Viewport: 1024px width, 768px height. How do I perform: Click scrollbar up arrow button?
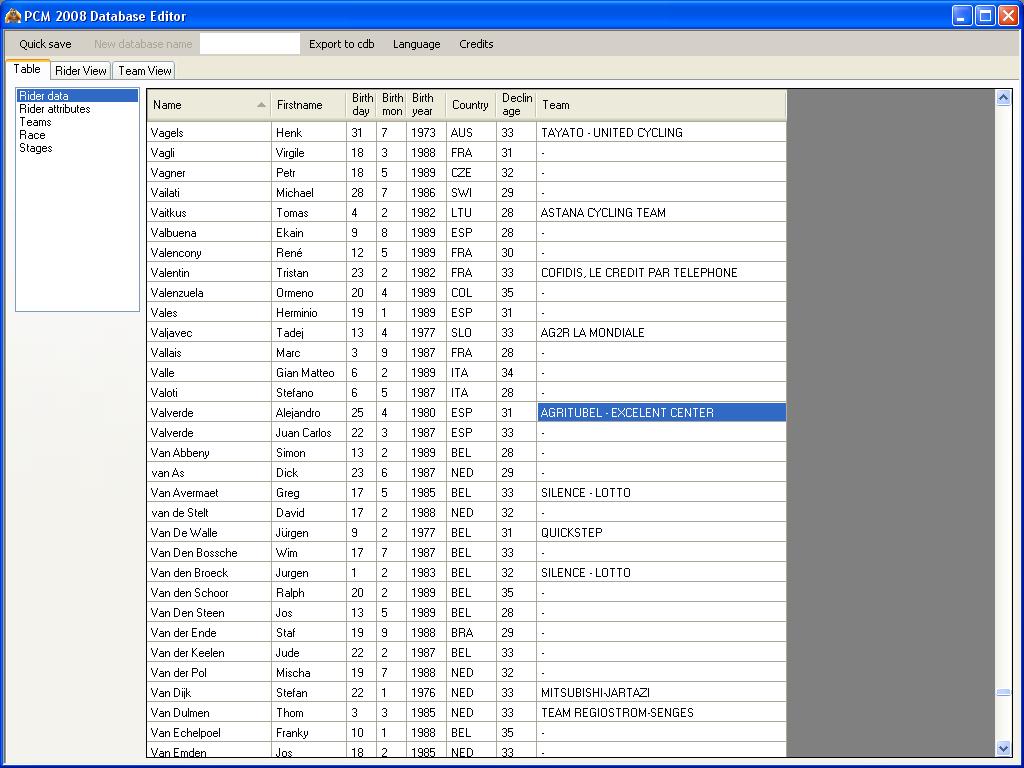(1003, 98)
